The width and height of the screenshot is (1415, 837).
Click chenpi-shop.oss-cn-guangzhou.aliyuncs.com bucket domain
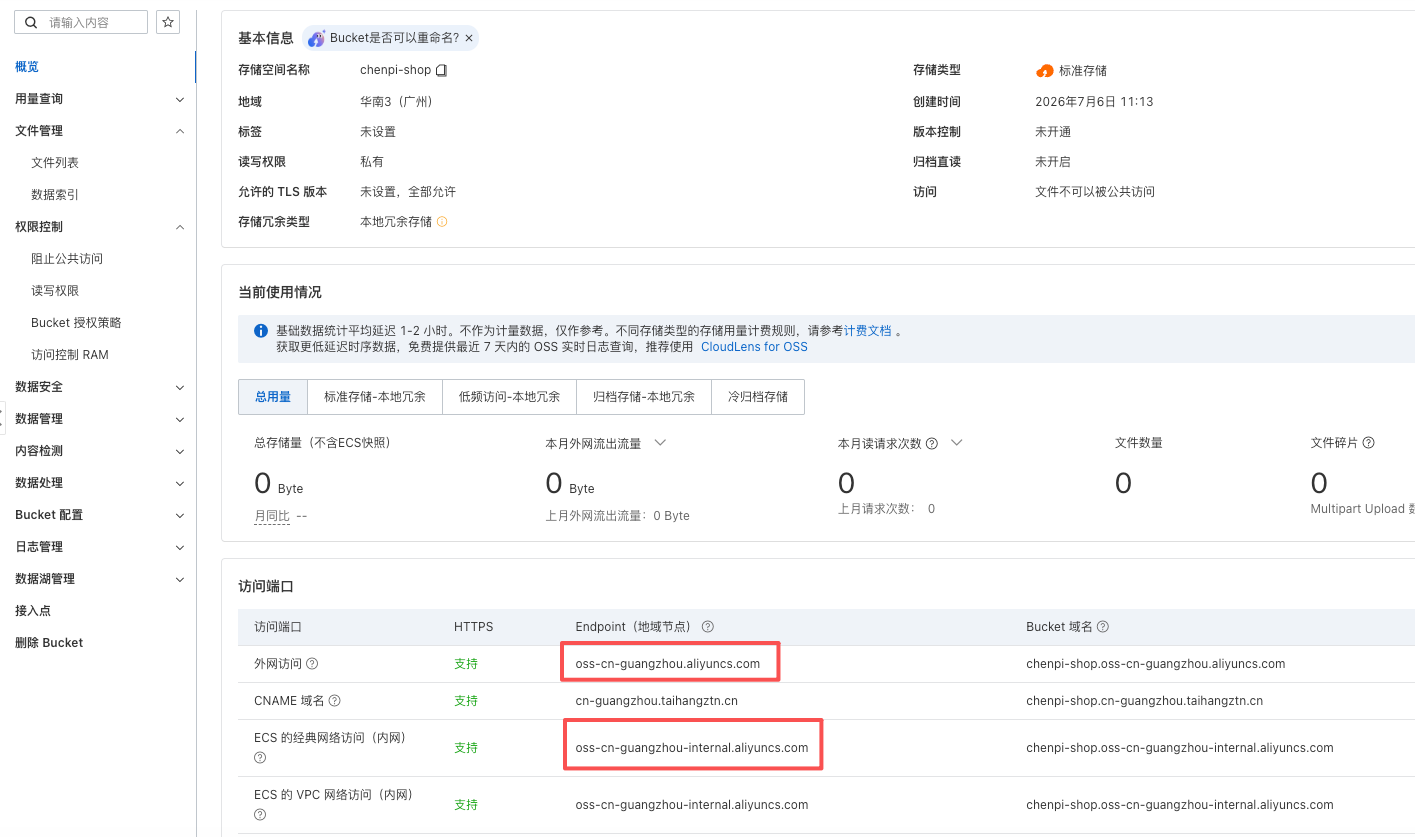click(1156, 664)
